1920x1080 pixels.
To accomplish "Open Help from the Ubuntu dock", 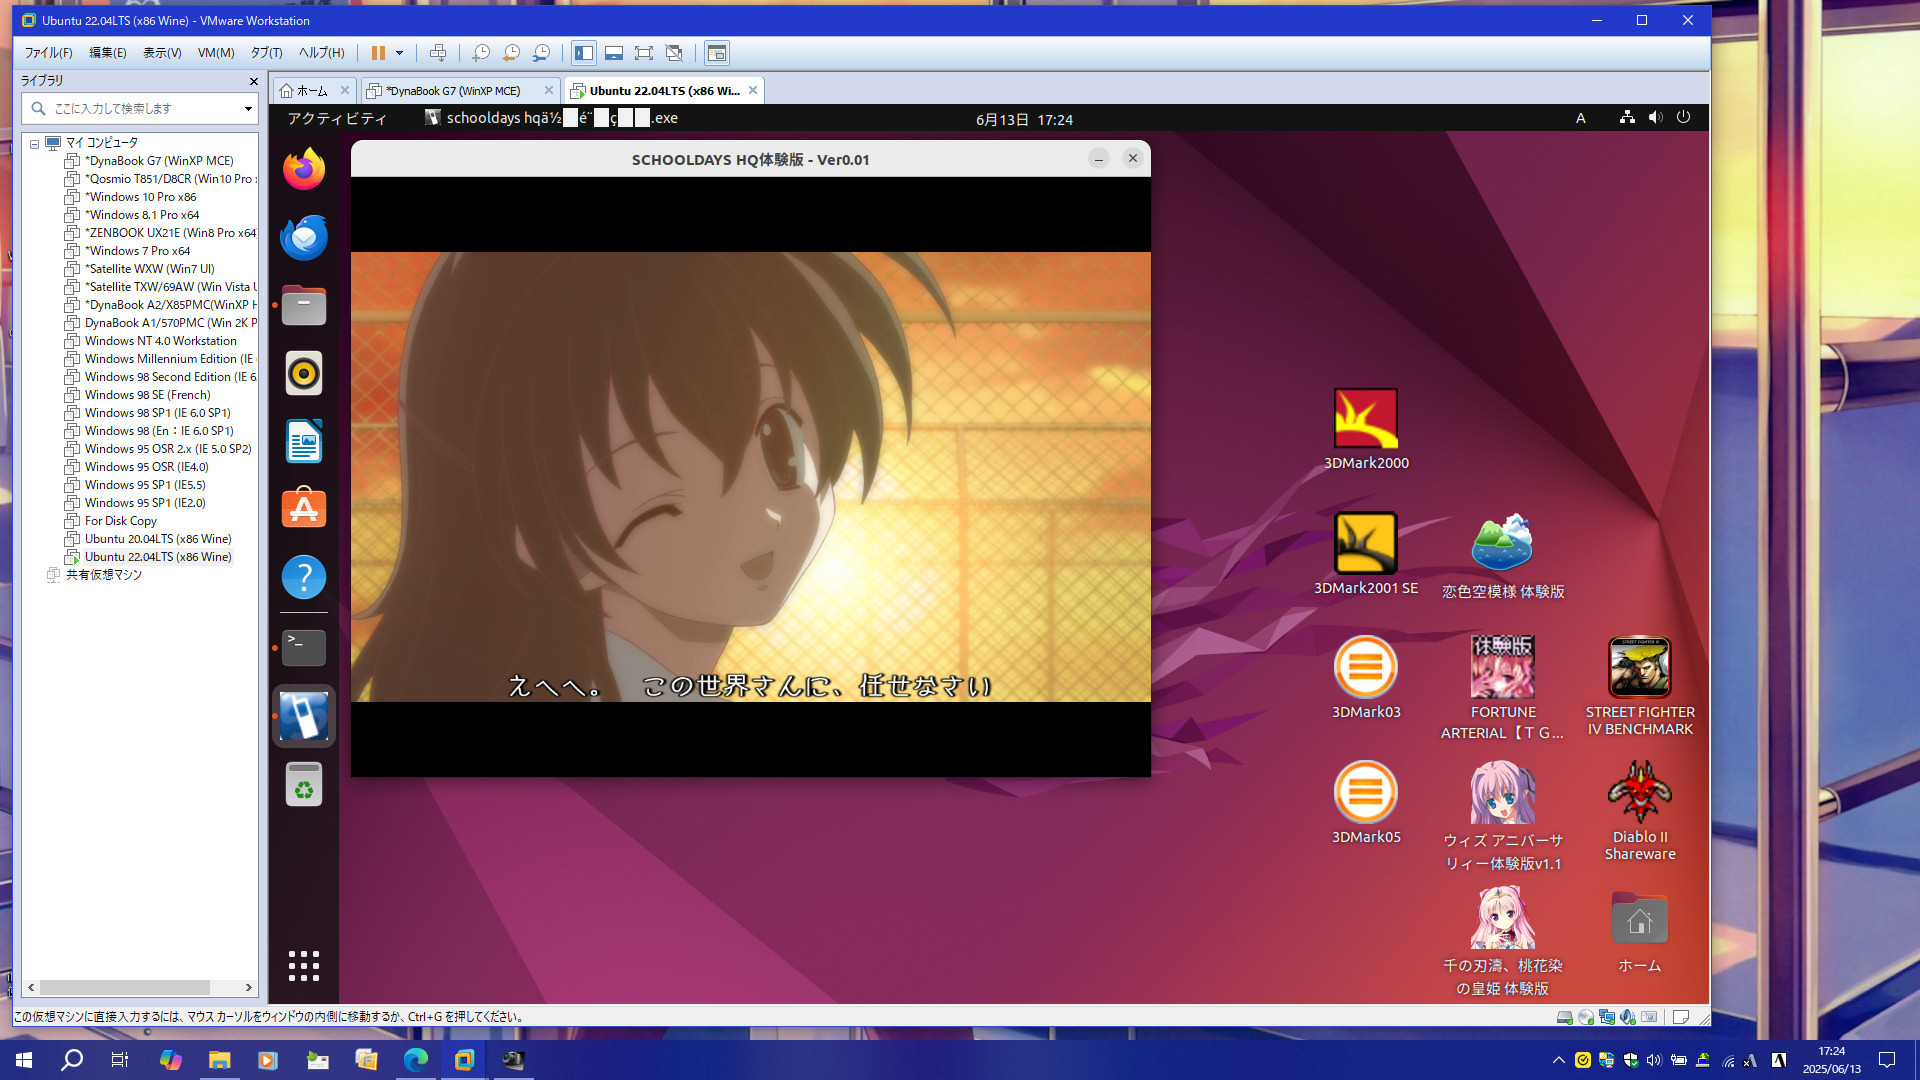I will [x=304, y=577].
